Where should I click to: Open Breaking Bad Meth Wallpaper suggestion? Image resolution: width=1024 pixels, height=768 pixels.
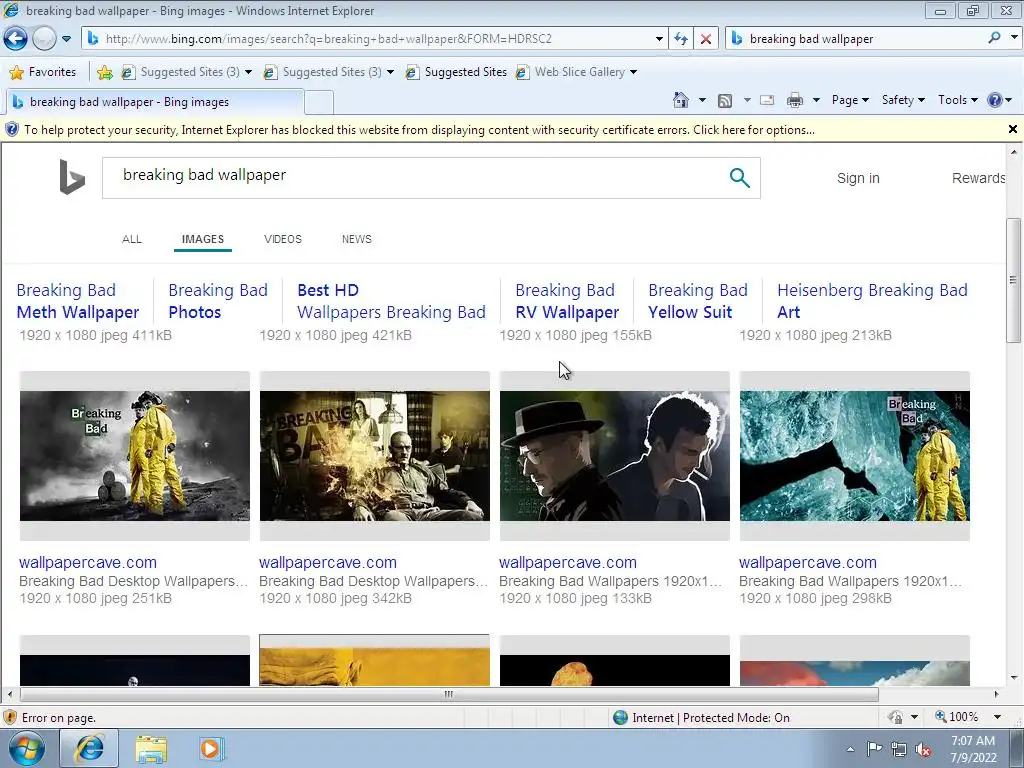[78, 301]
